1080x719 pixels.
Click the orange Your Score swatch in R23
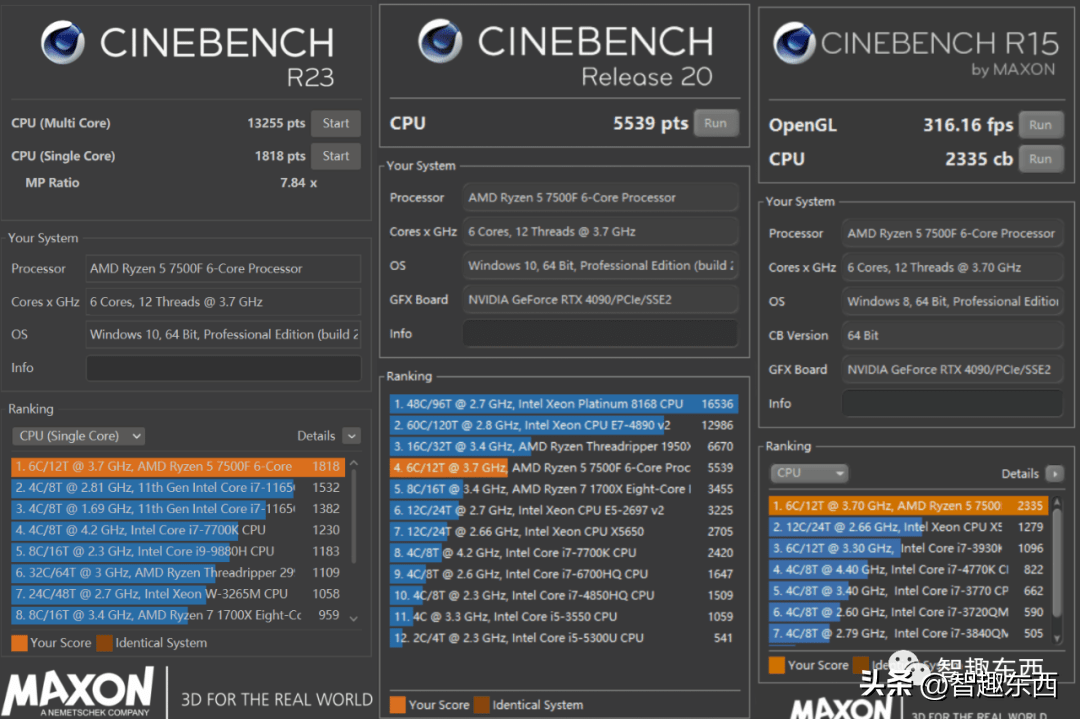point(19,643)
